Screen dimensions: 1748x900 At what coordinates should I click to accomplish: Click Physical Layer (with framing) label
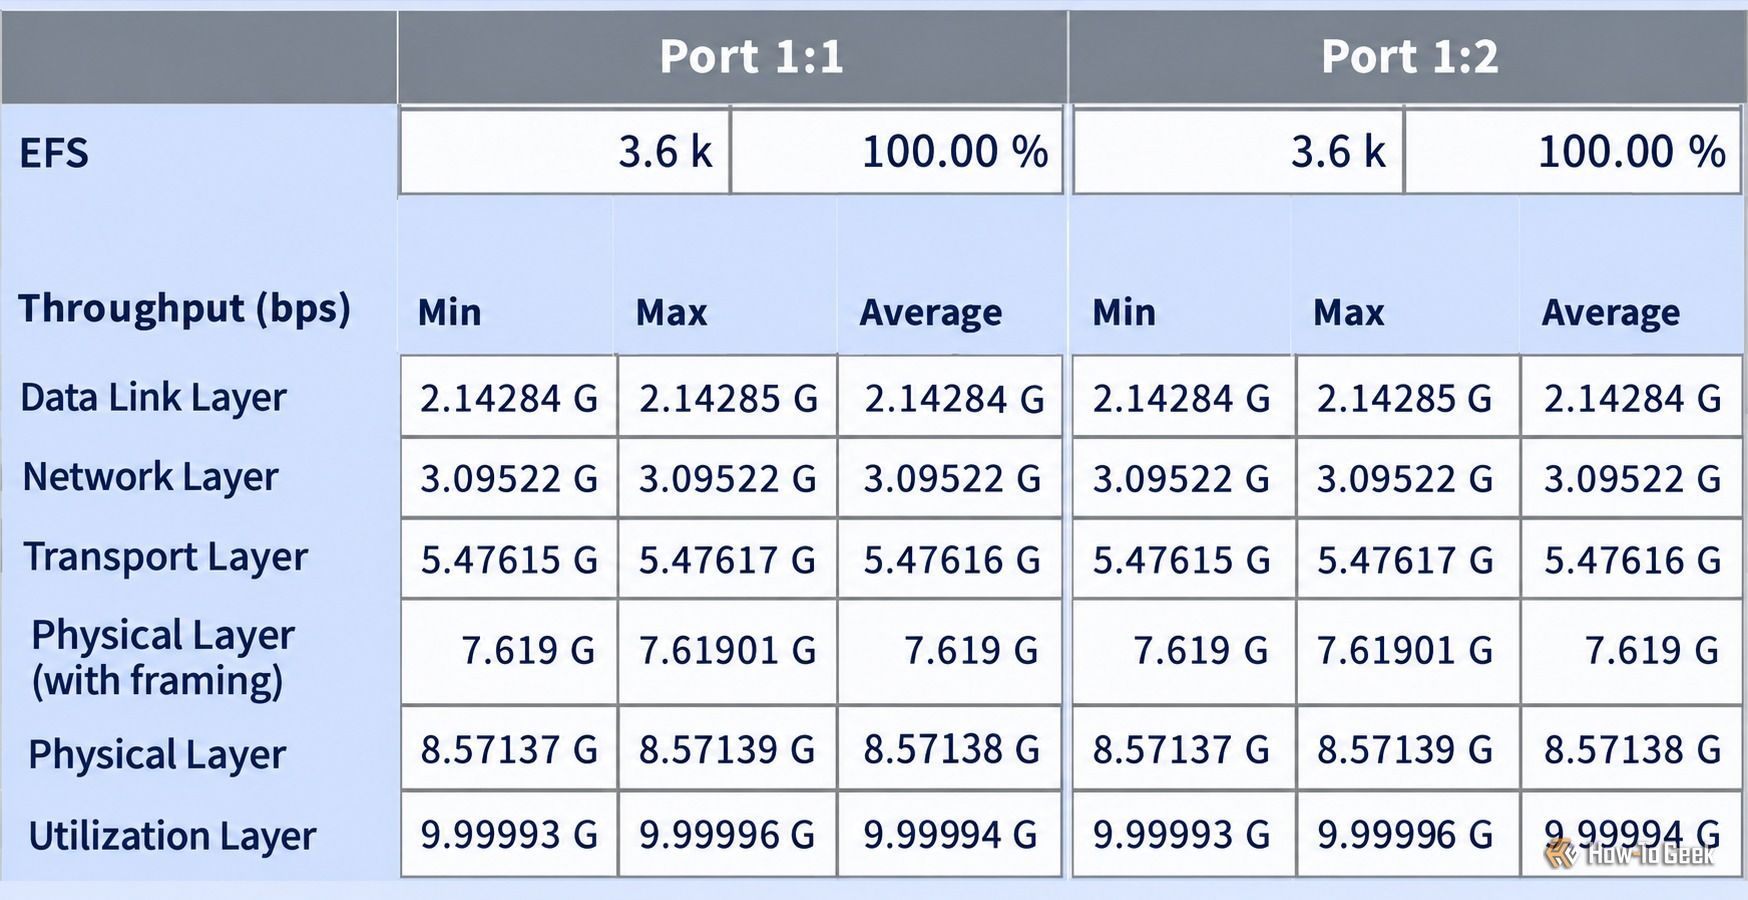click(162, 658)
